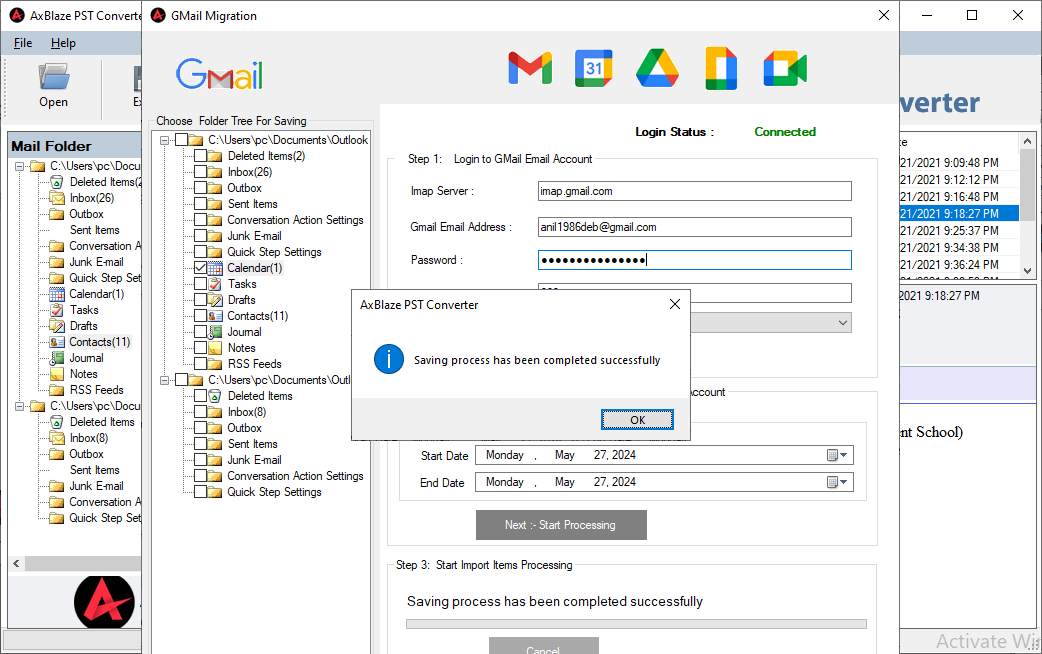Check the Tasks checkbox
This screenshot has width=1042, height=654.
[x=200, y=284]
